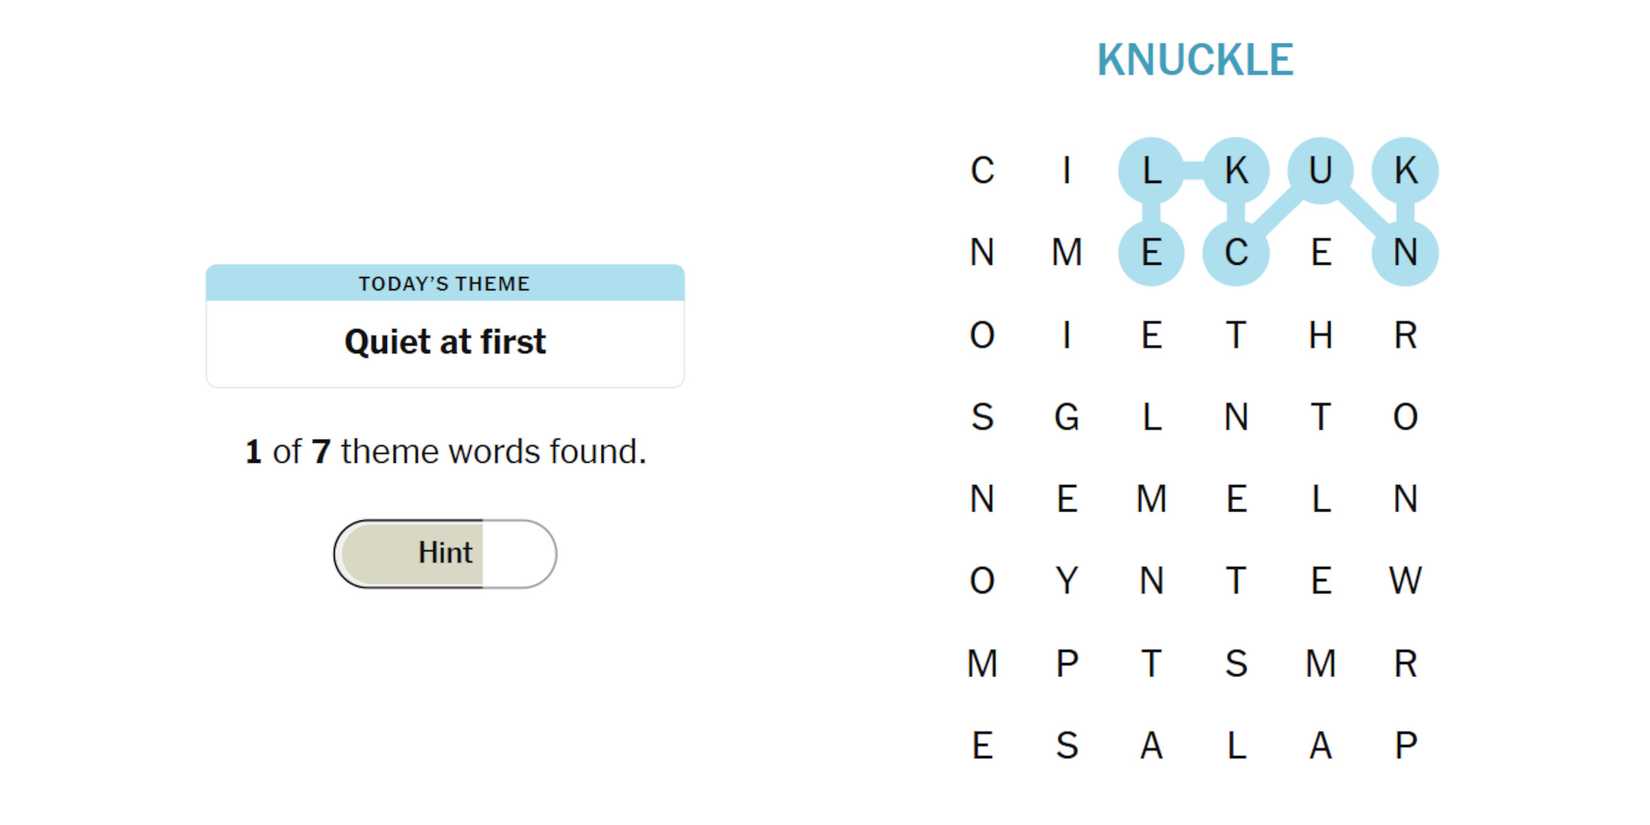The height and width of the screenshot is (825, 1650).
Task: Click the Hint button
Action: (x=445, y=553)
